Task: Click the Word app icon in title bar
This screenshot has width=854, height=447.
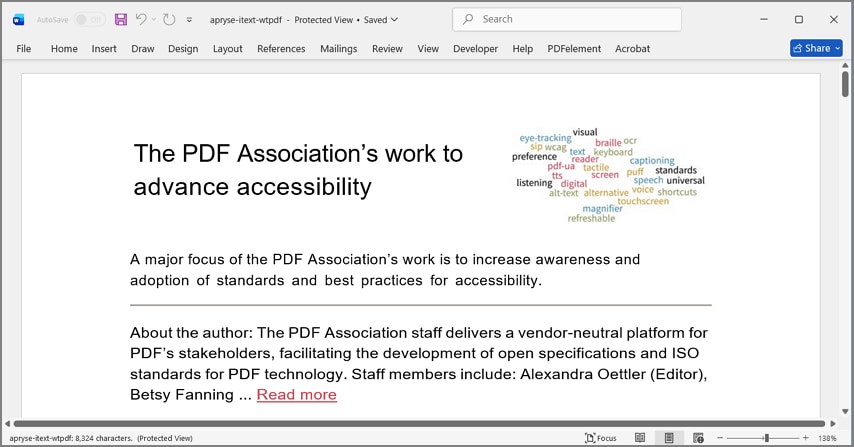Action: (x=19, y=20)
